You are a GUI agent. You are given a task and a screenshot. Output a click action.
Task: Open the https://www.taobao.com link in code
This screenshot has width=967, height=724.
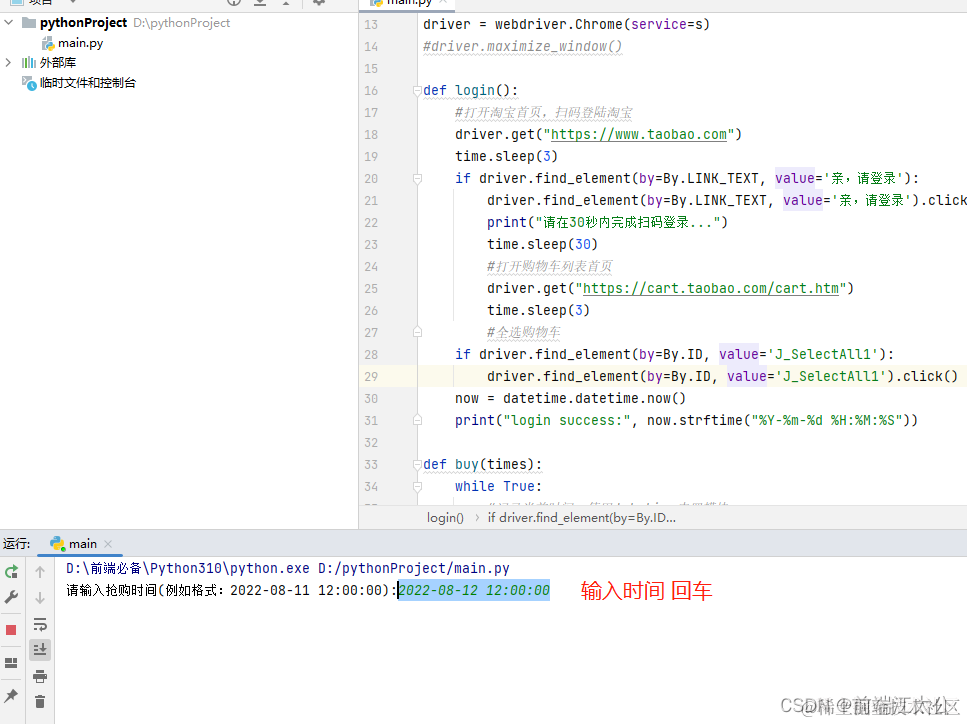point(638,134)
